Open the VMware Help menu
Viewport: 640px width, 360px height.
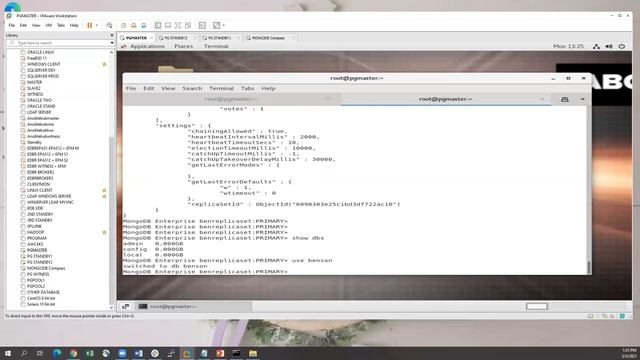coord(74,25)
